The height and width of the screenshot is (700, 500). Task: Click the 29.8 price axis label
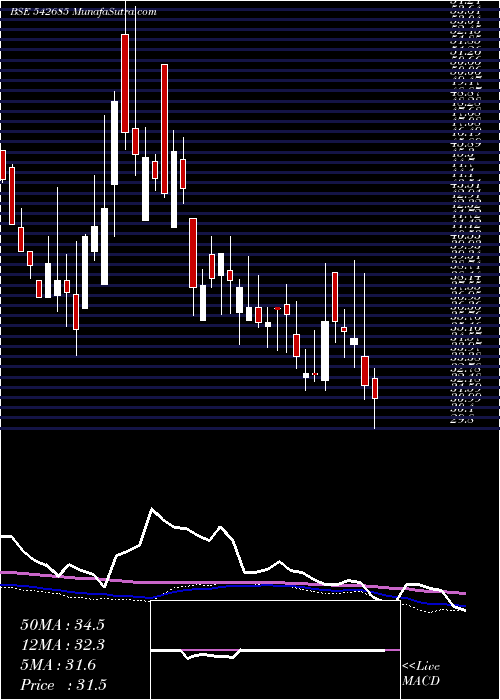click(x=463, y=420)
